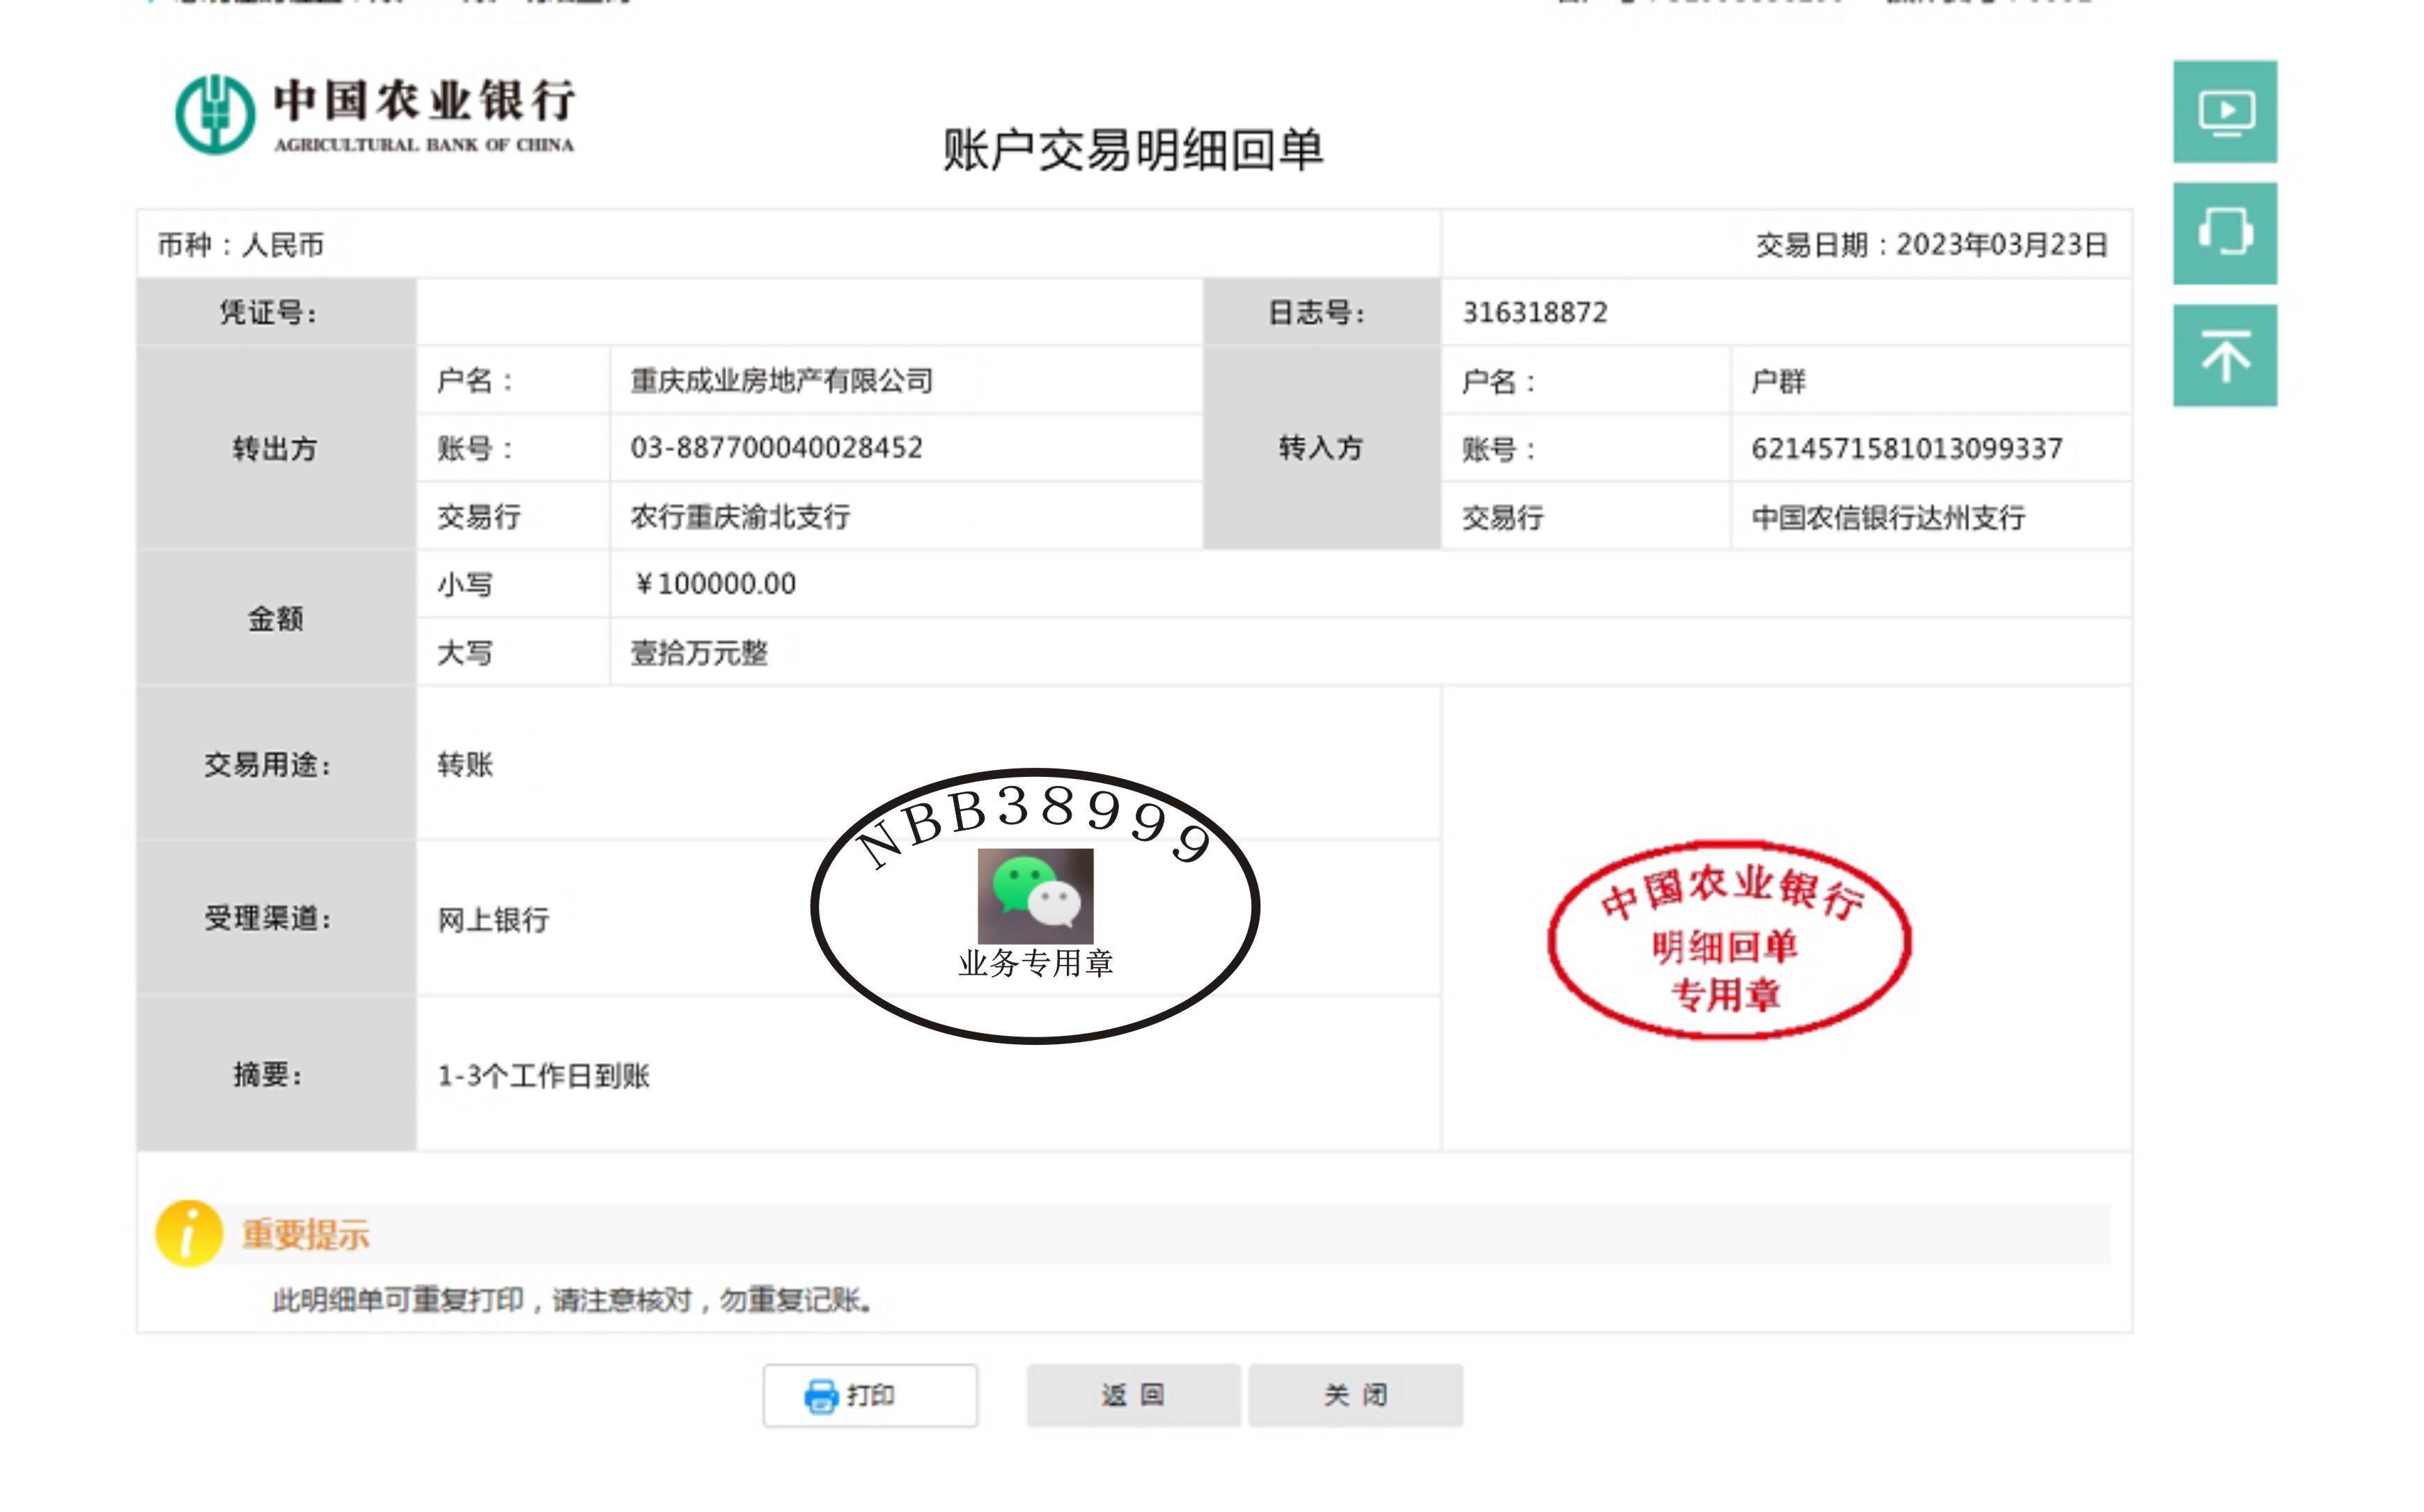Click the 转出方 header cell
The width and height of the screenshot is (2424, 1512).
tap(276, 448)
